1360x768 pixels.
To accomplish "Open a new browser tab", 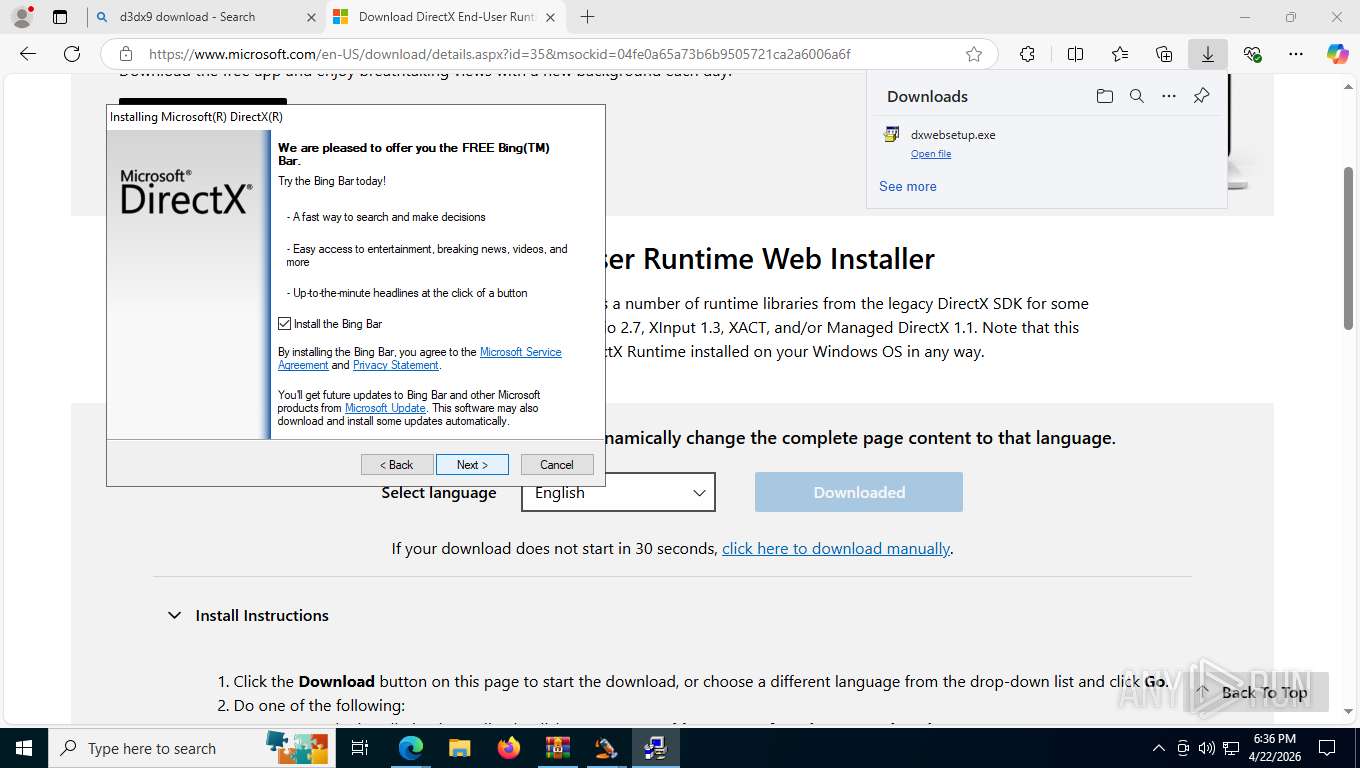I will point(588,17).
